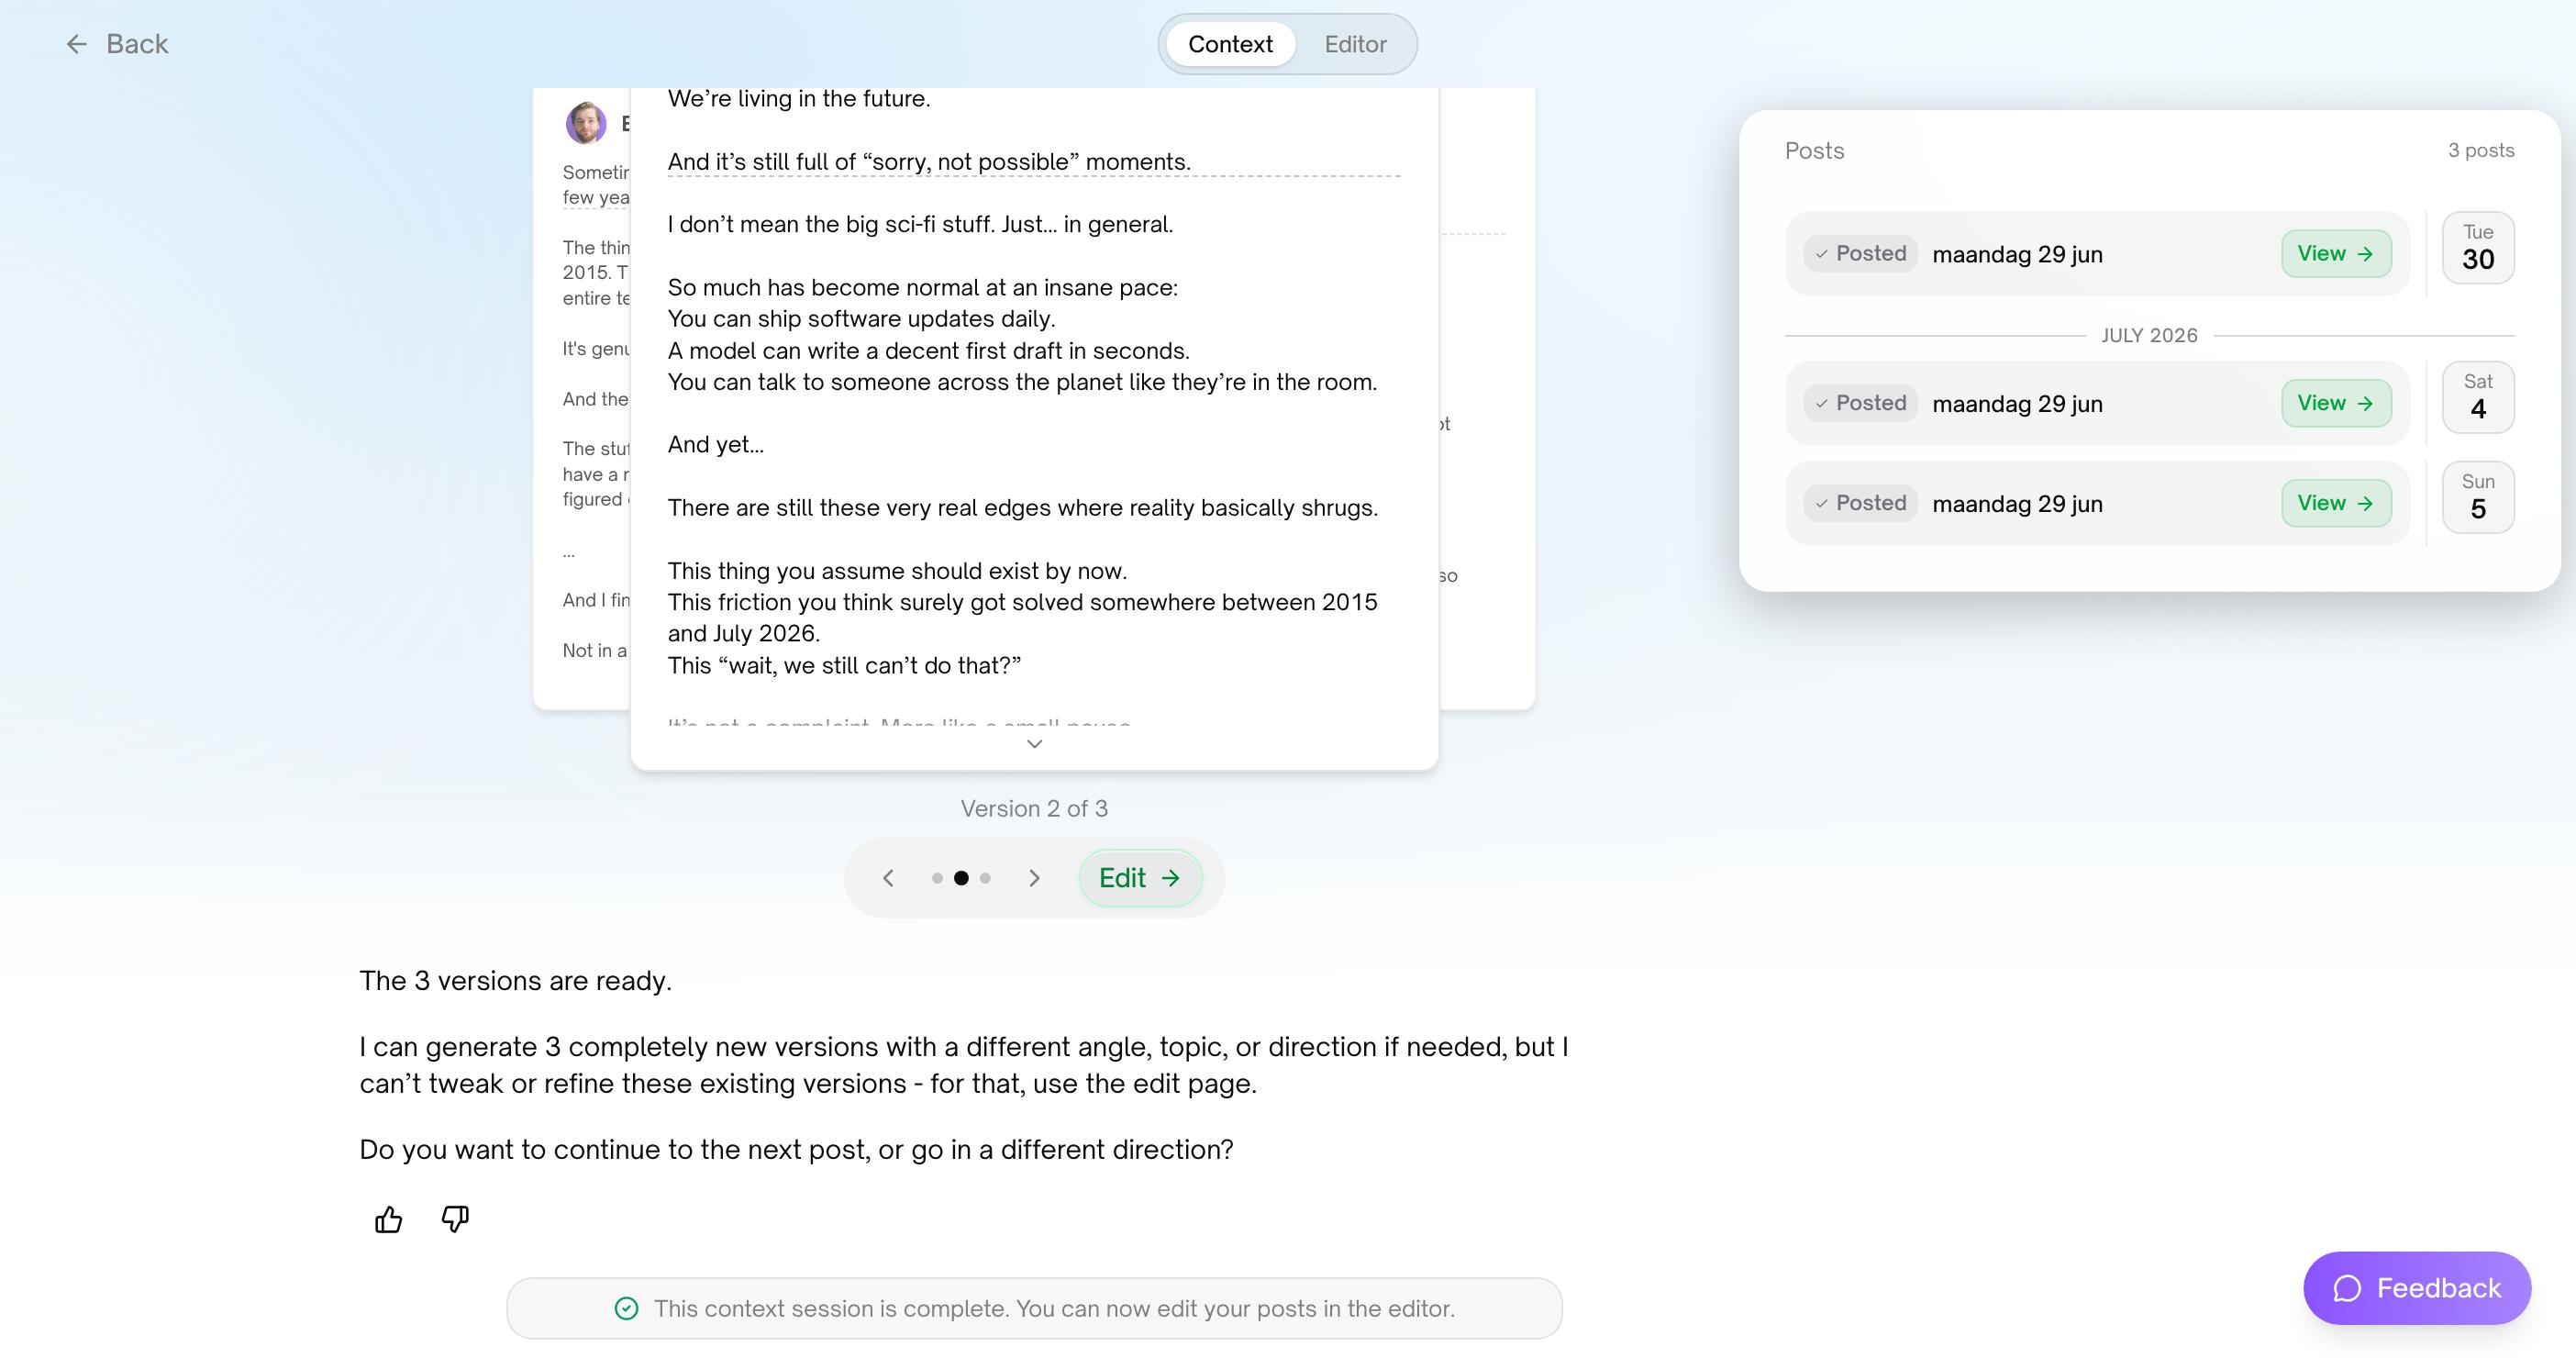This screenshot has height=1369, width=2576.
Task: Select the Context tab
Action: point(1230,44)
